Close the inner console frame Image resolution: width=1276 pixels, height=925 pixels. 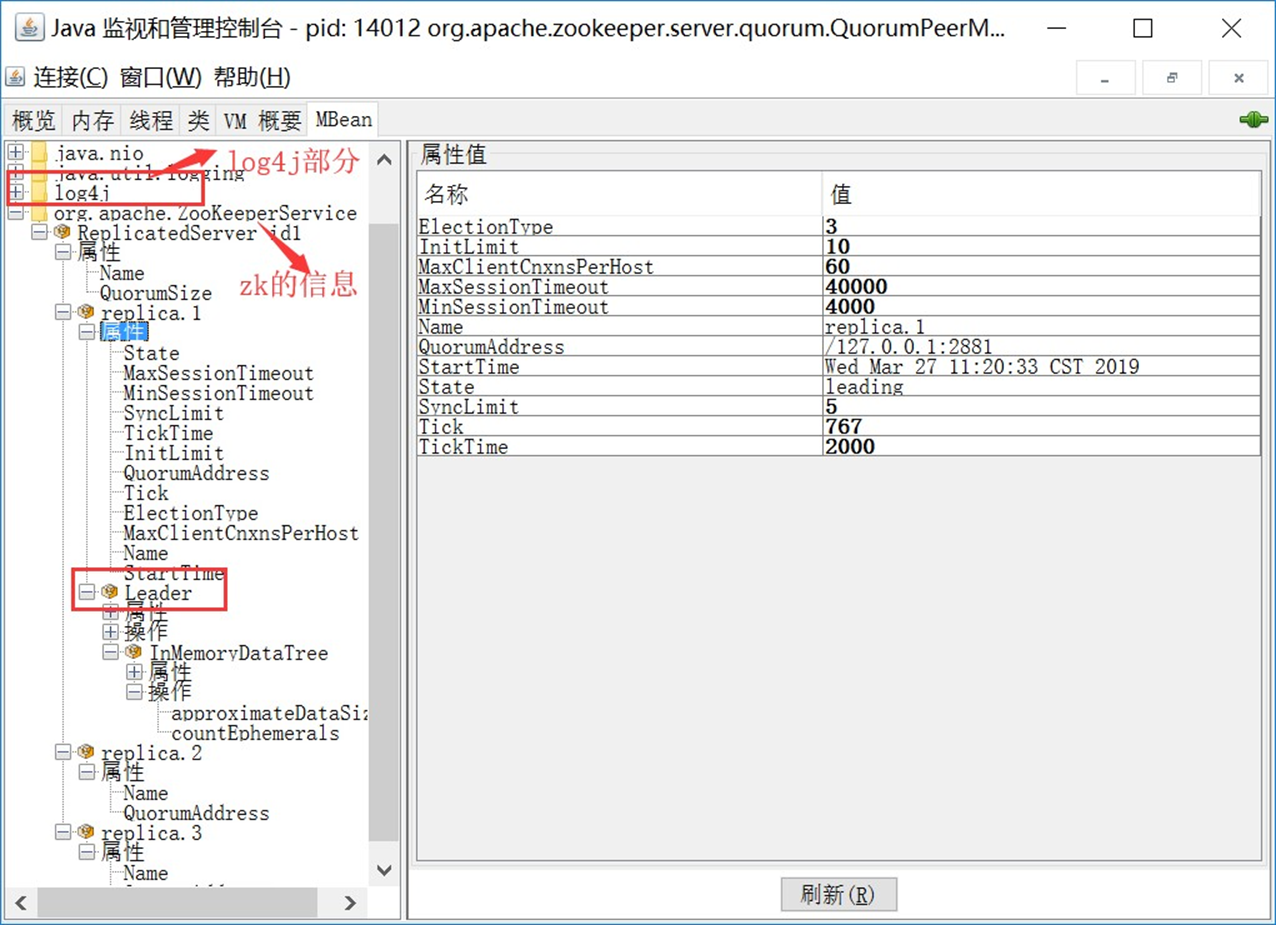[x=1238, y=78]
